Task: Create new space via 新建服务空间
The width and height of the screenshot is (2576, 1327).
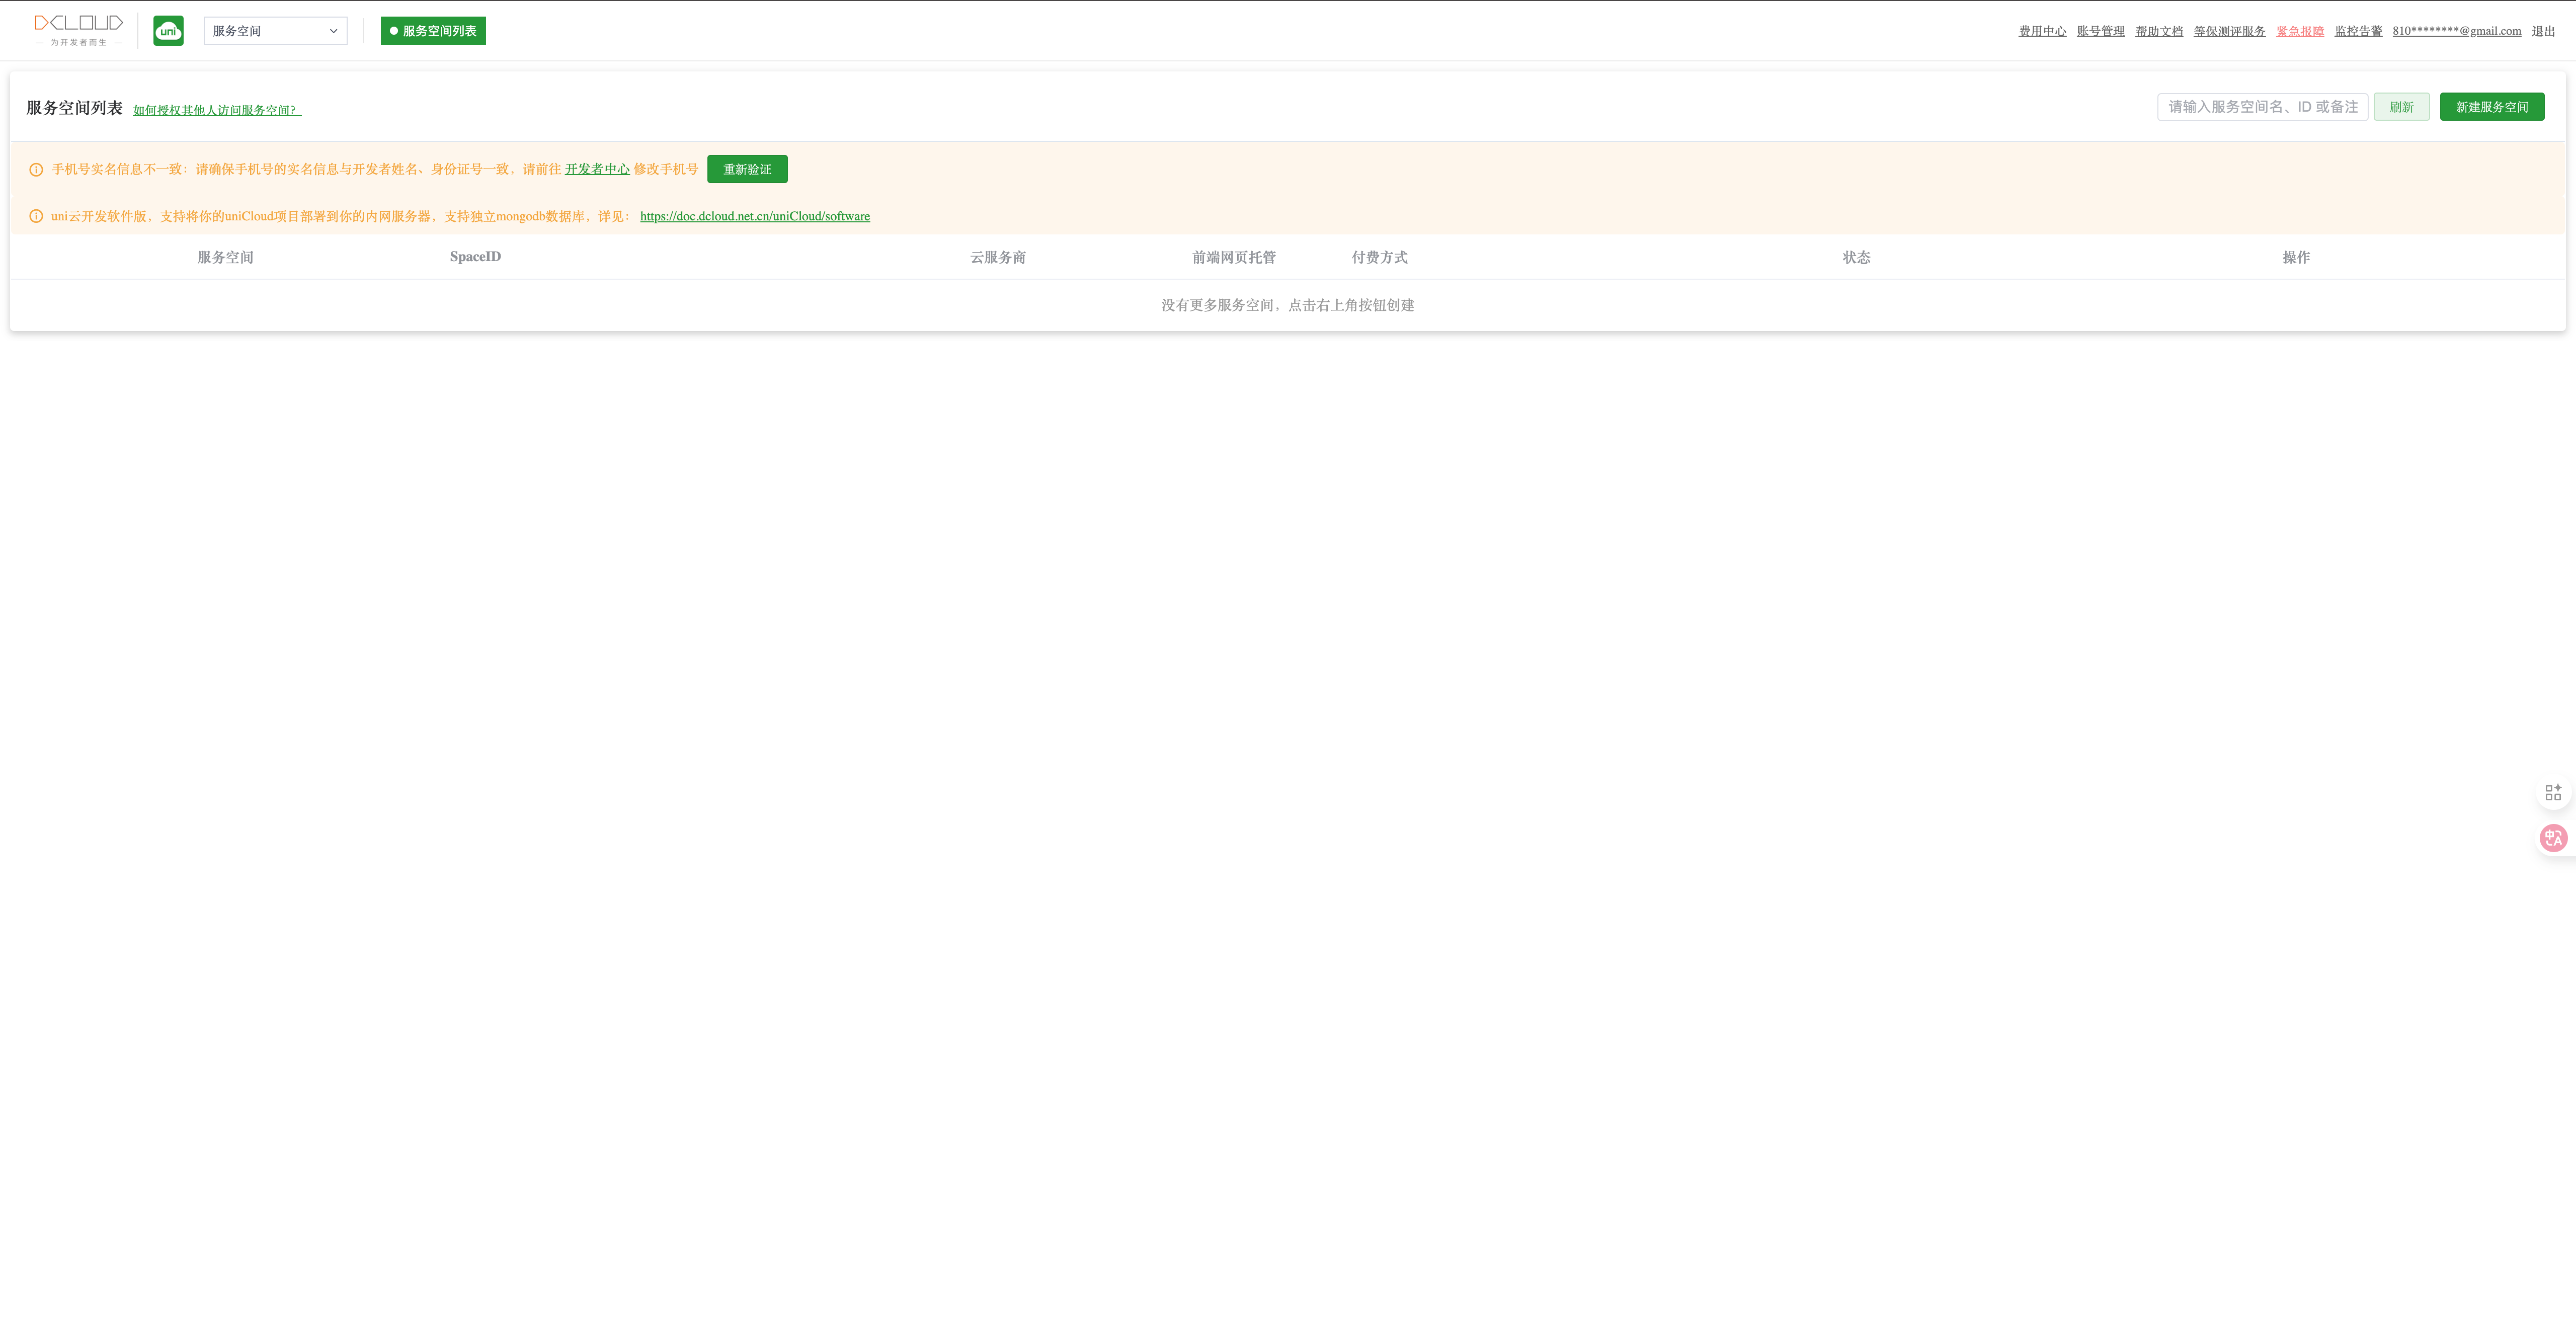Action: click(2491, 107)
